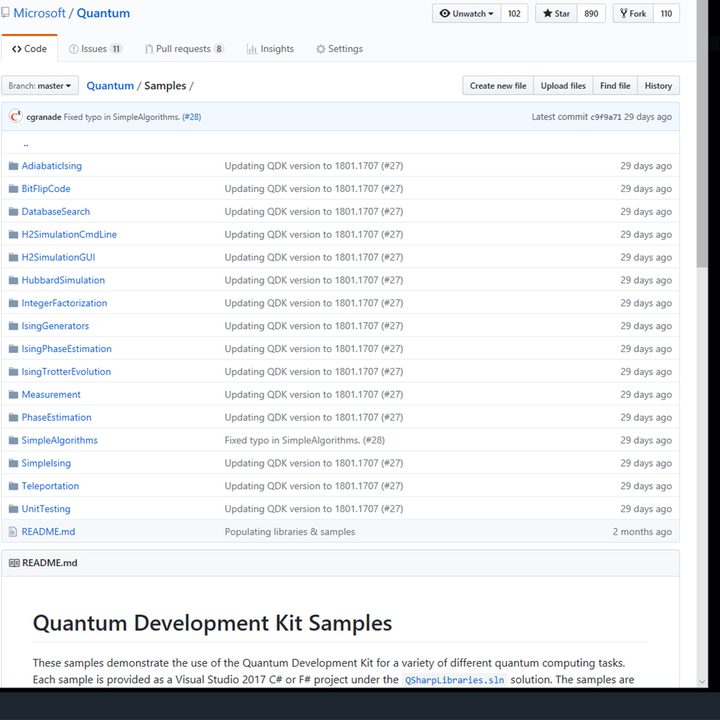Screen dimensions: 720x720
Task: Open the Insights tab
Action: coord(270,49)
